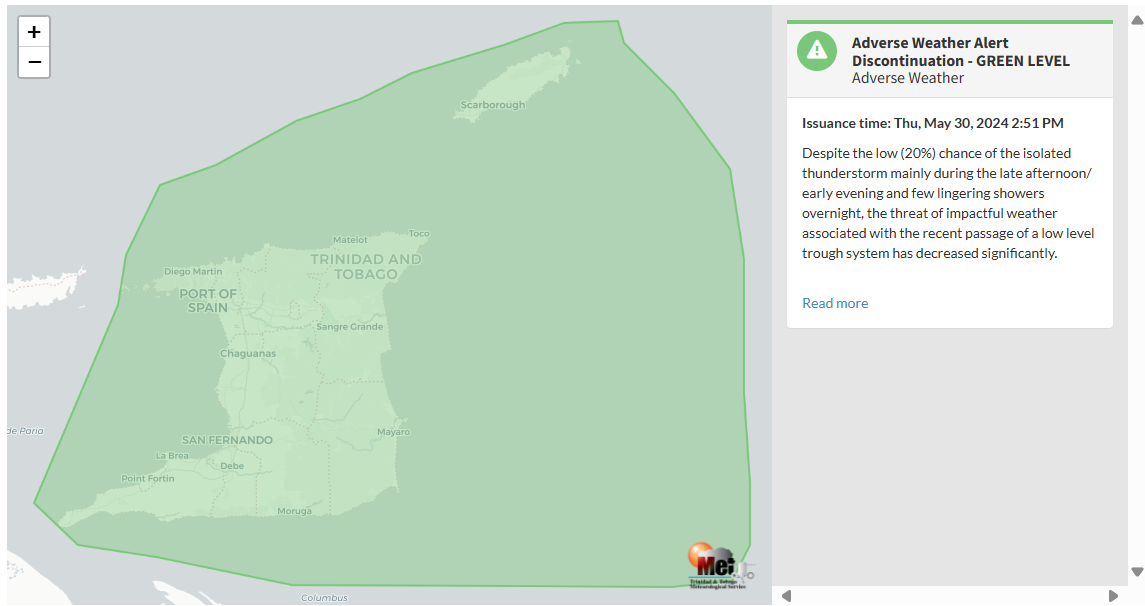1145x606 pixels.
Task: Click the Columbus label at map bottom
Action: point(324,598)
